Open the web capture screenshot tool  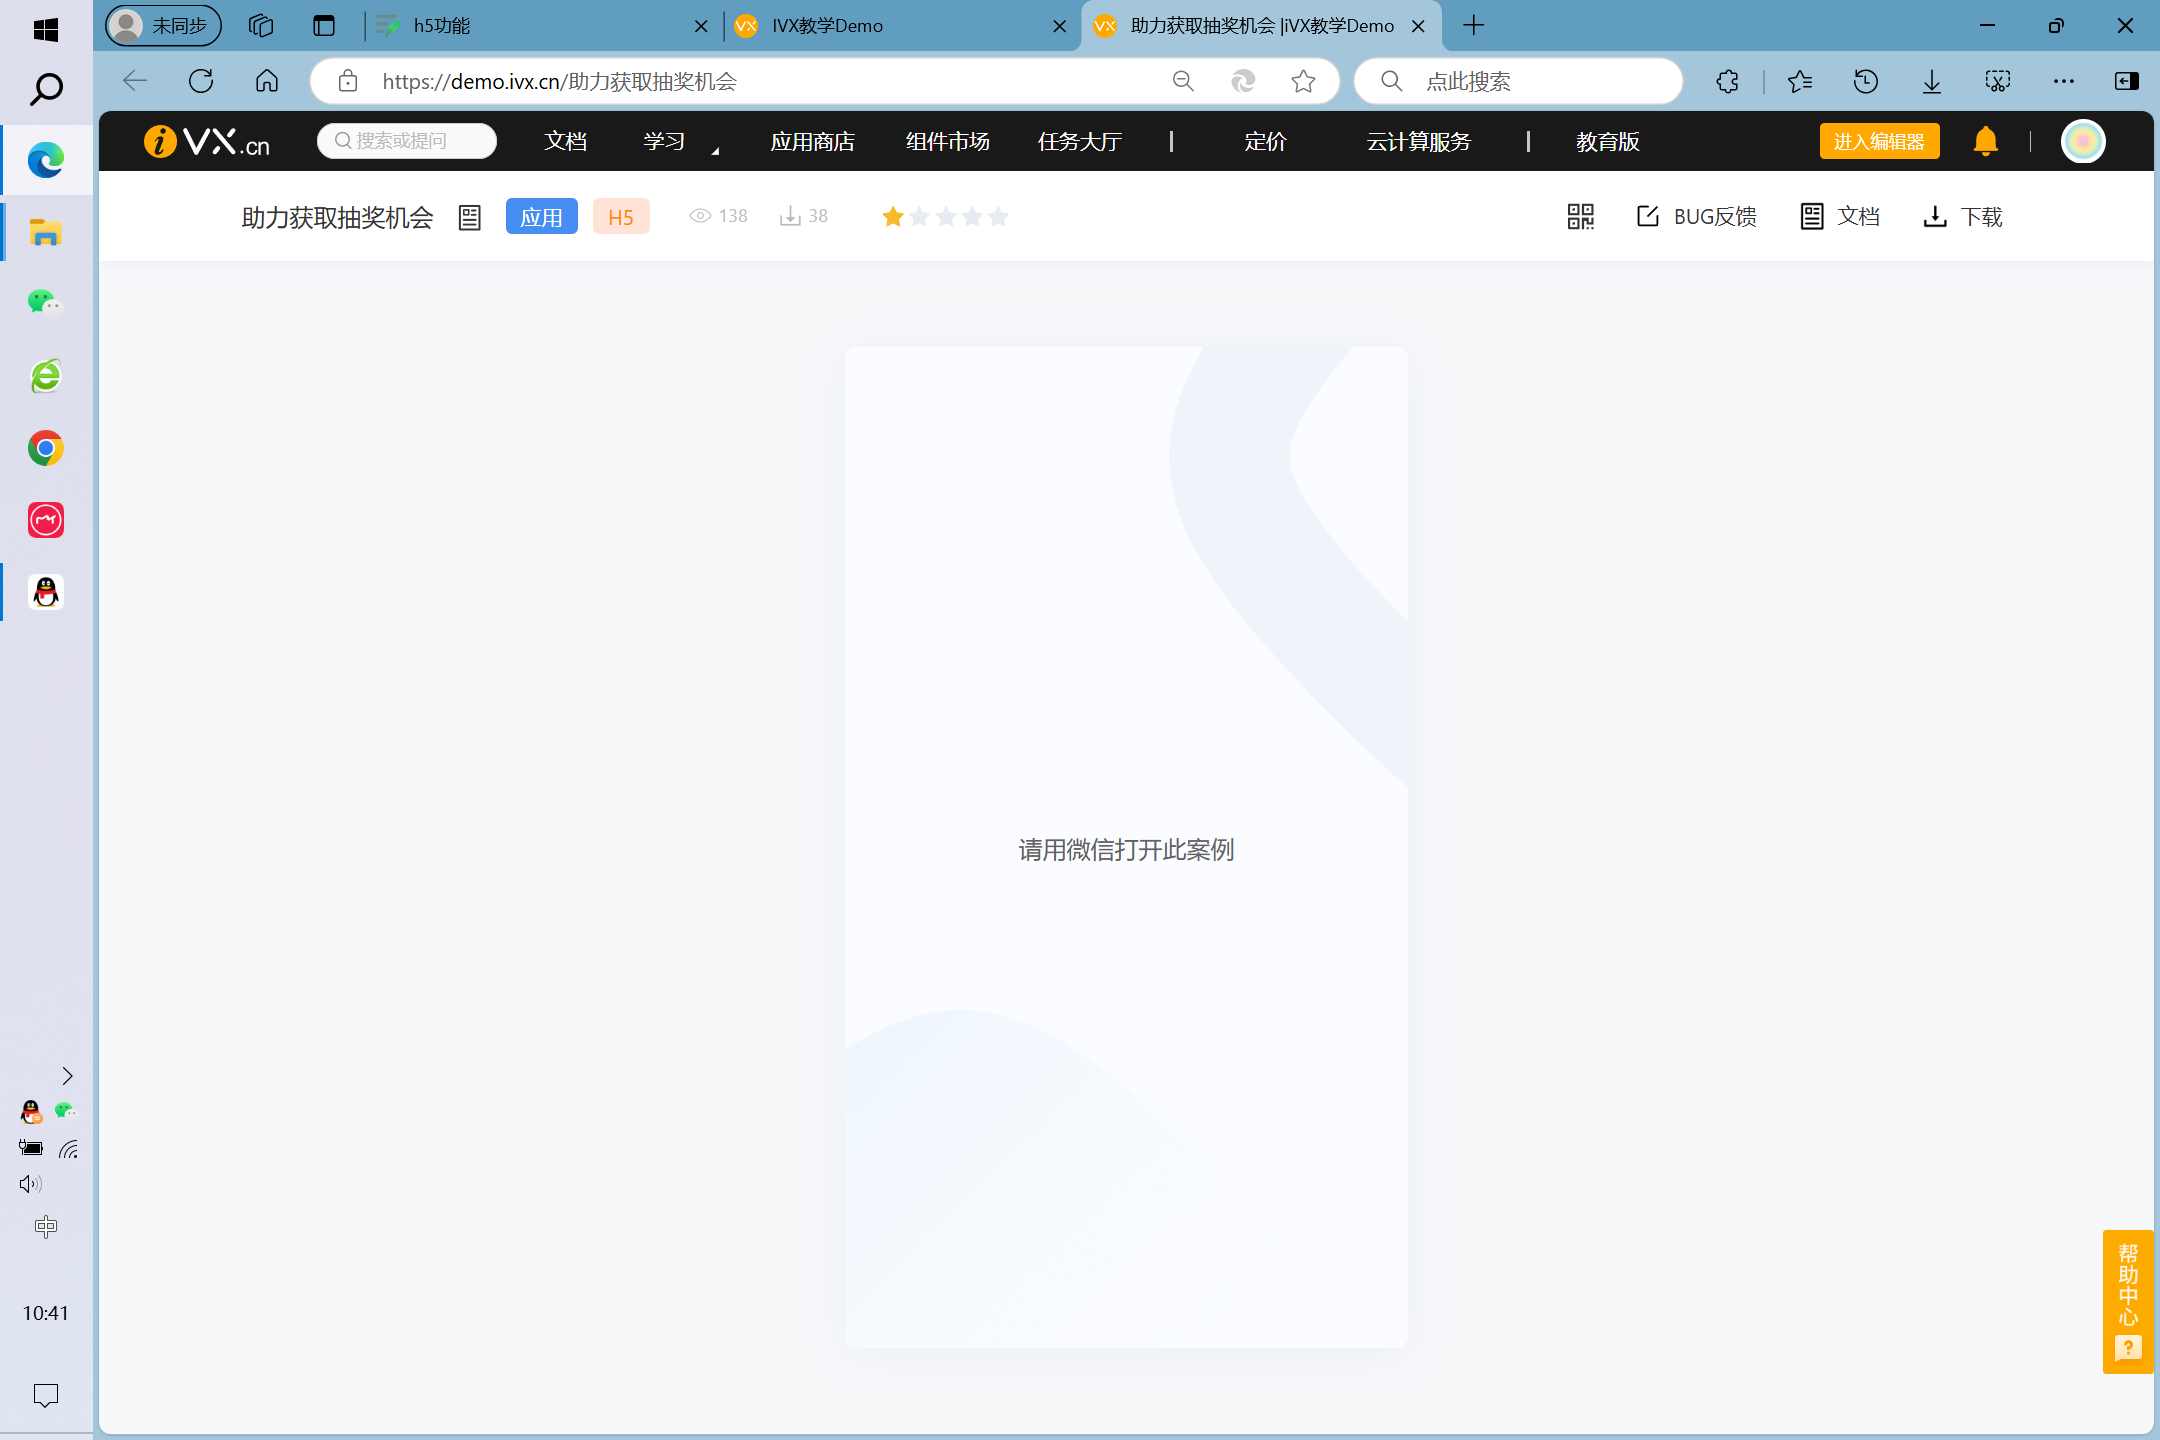coord(1998,81)
